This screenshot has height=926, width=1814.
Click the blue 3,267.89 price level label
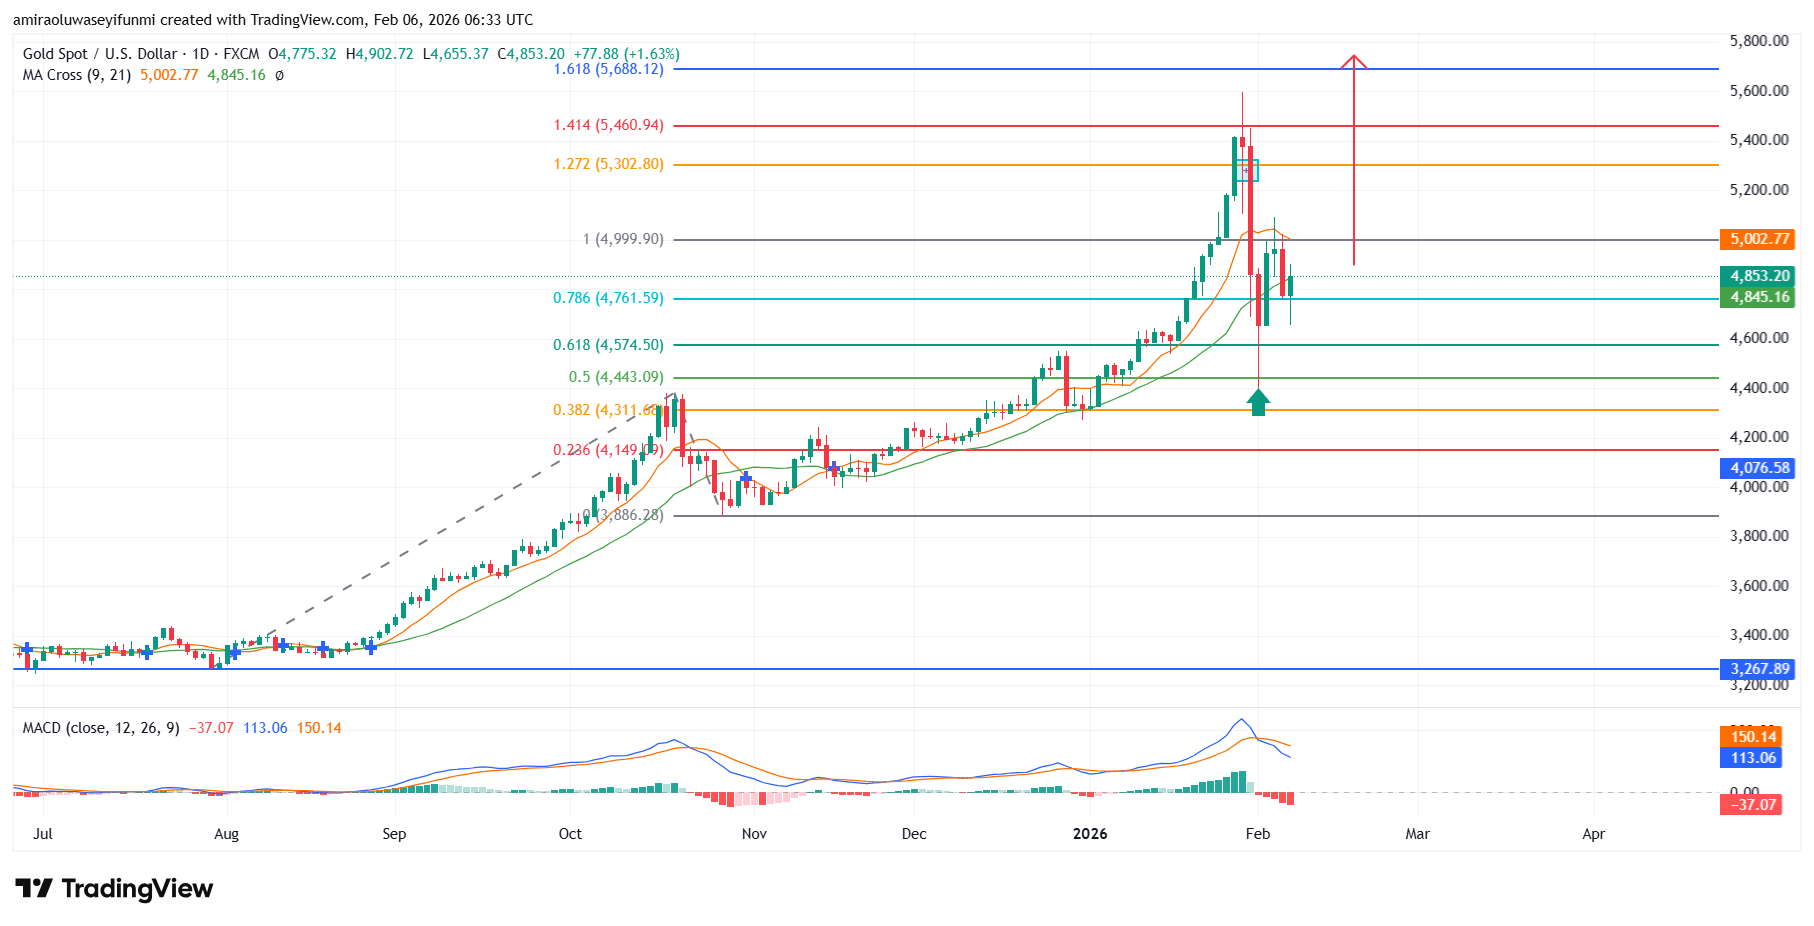click(x=1755, y=668)
